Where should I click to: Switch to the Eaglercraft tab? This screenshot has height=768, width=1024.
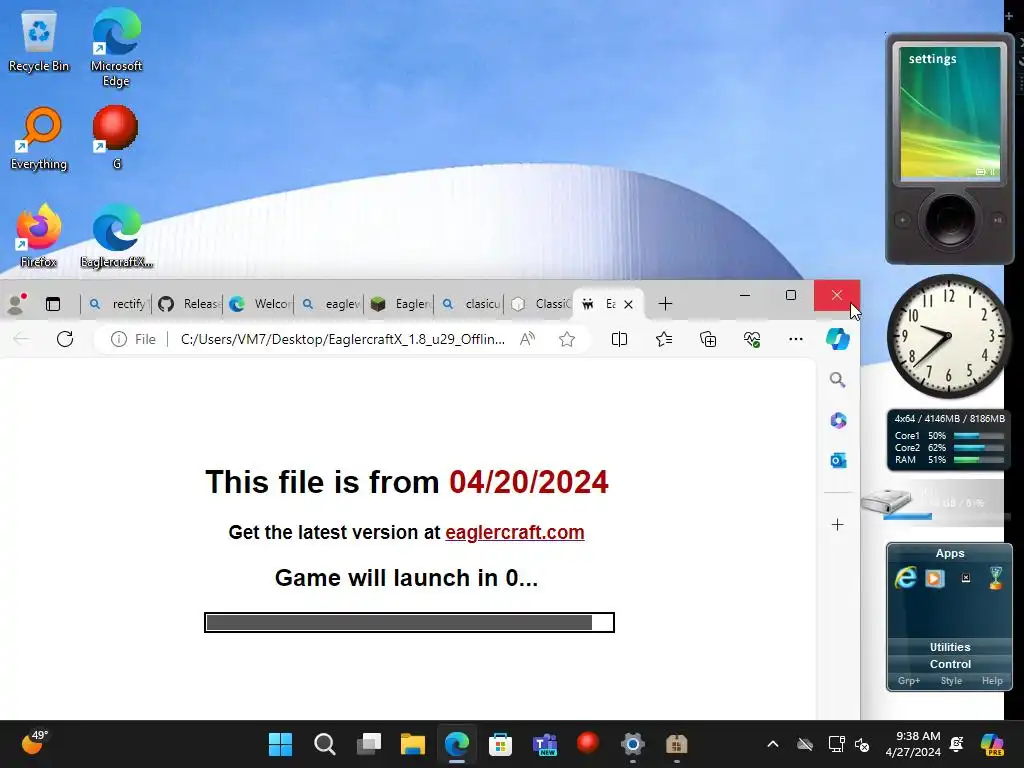401,304
